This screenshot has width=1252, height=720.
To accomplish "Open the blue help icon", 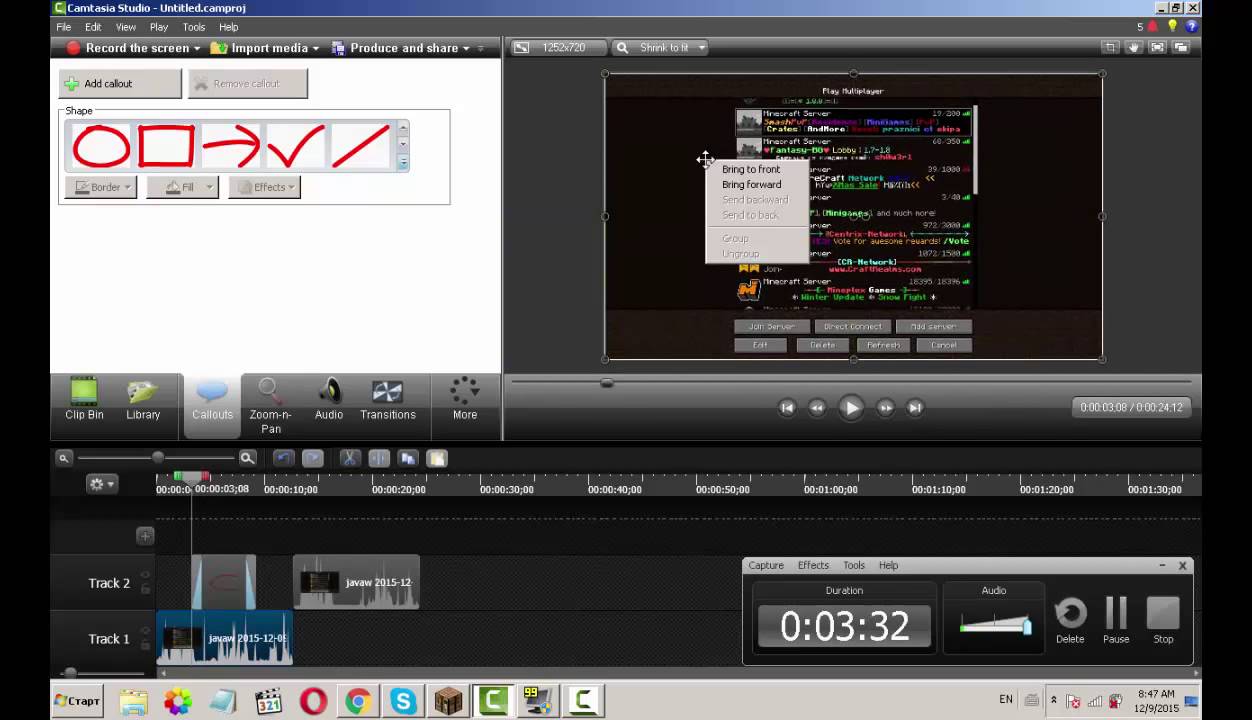I will point(1192,27).
